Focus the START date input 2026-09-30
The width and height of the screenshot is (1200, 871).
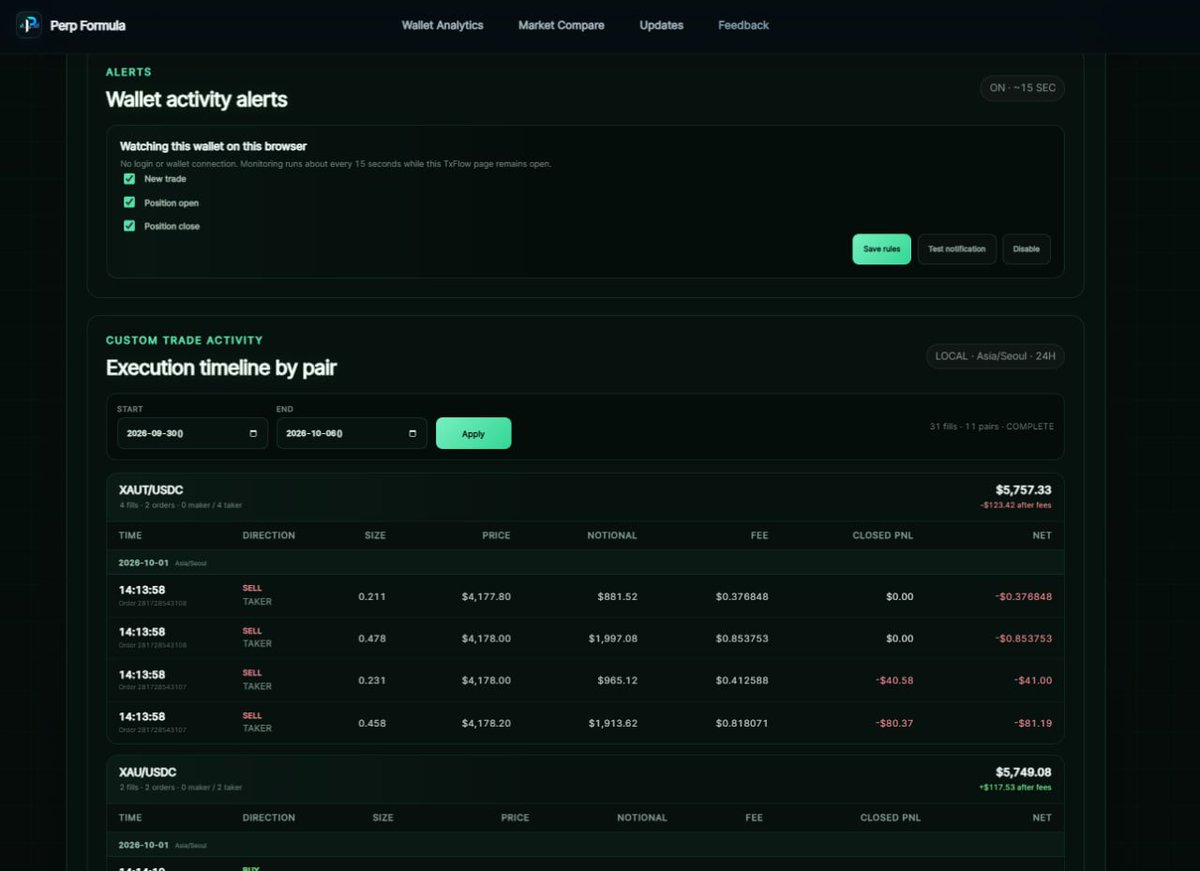click(x=192, y=433)
